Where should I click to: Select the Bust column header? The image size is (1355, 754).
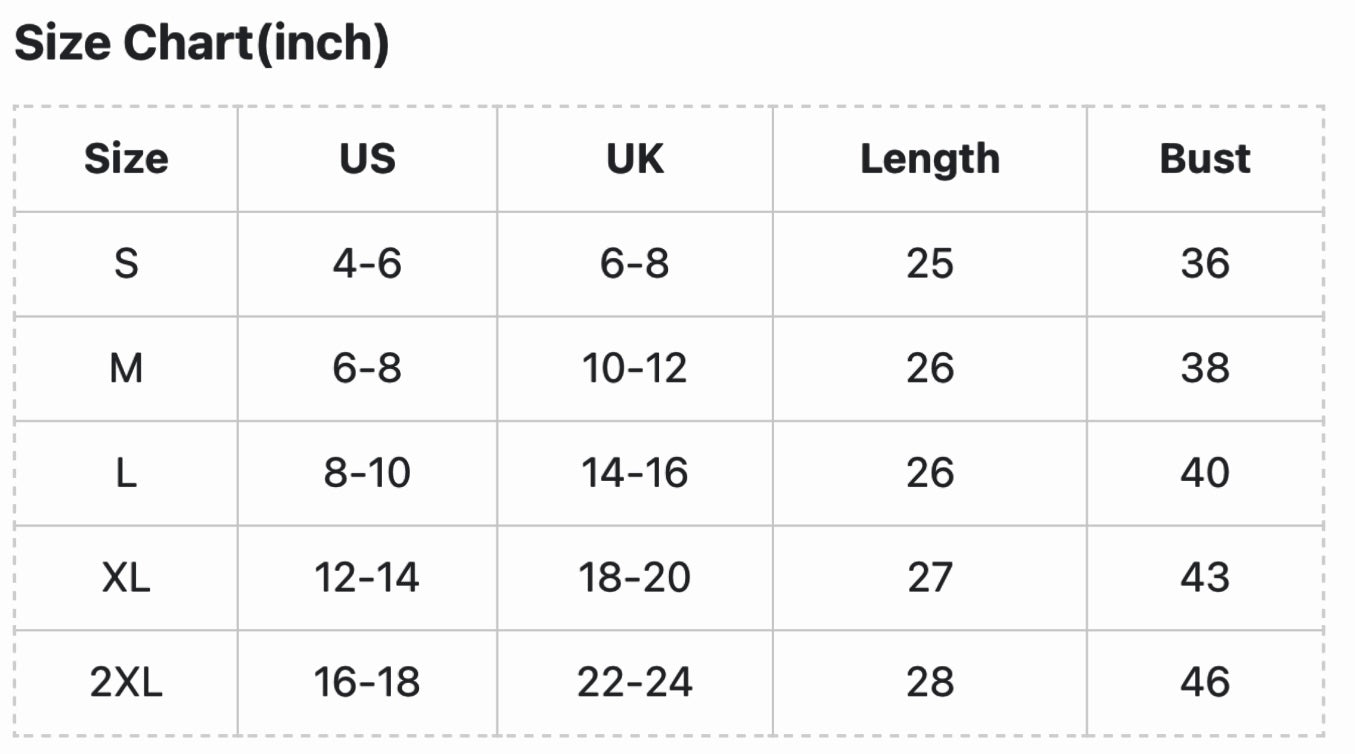coord(1205,159)
